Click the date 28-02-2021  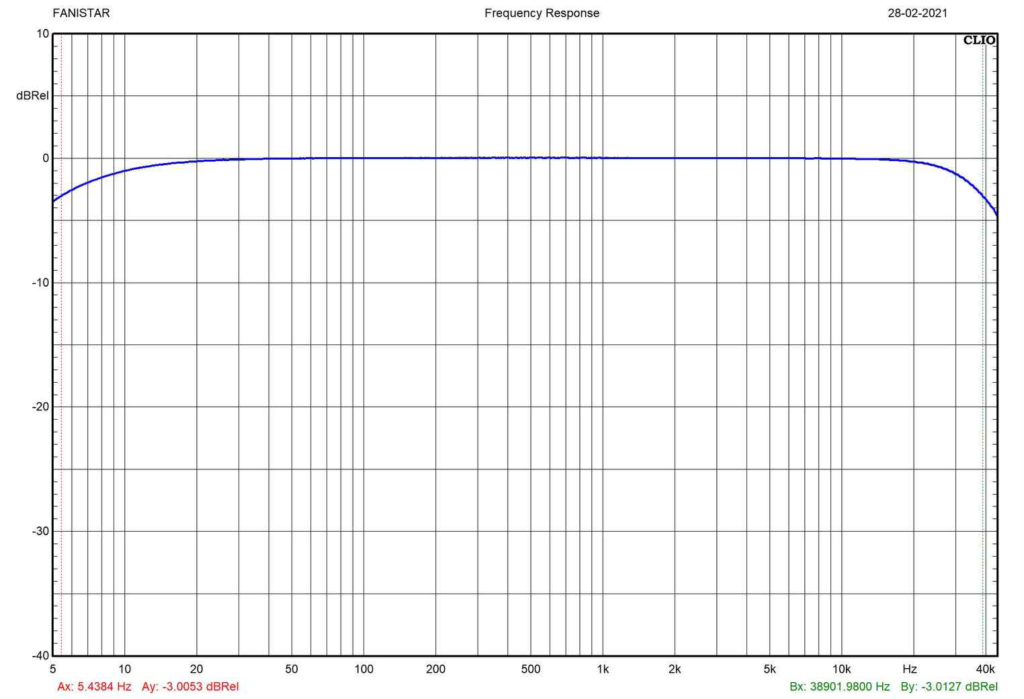[917, 13]
